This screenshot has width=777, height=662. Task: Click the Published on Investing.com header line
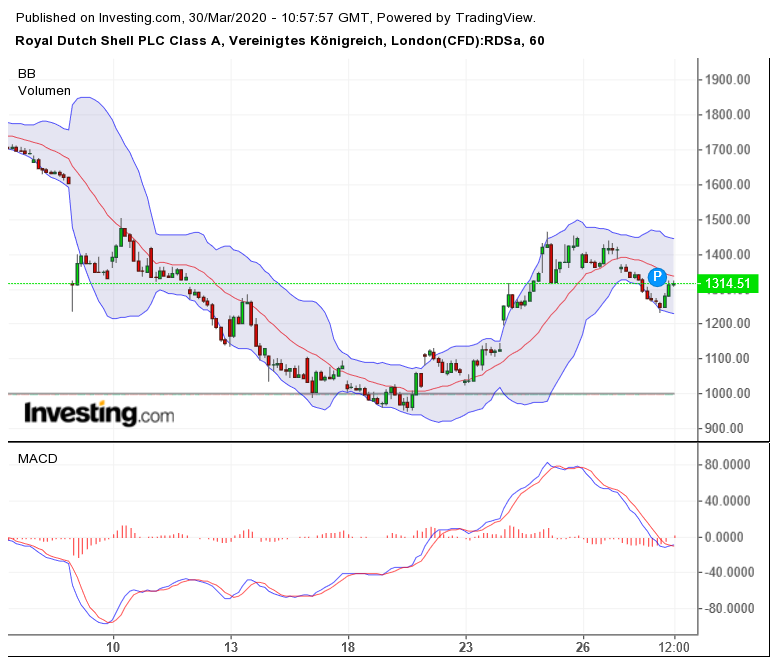point(276,18)
